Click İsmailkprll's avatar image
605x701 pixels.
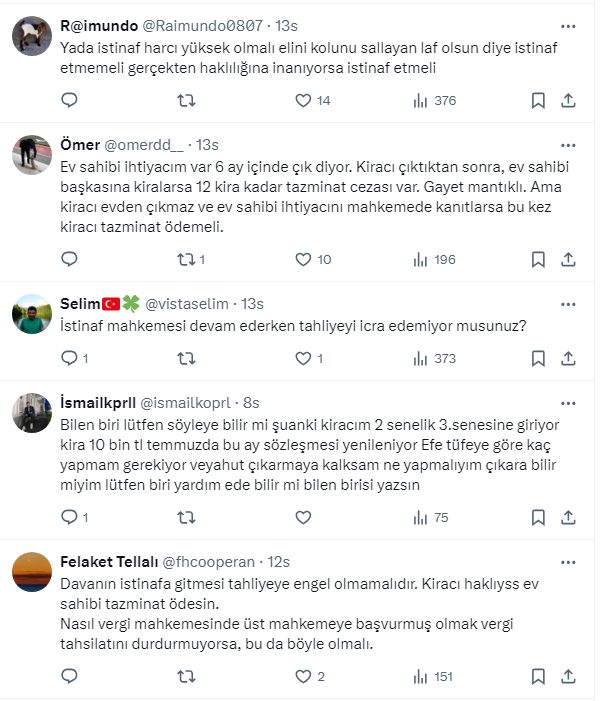coord(32,413)
